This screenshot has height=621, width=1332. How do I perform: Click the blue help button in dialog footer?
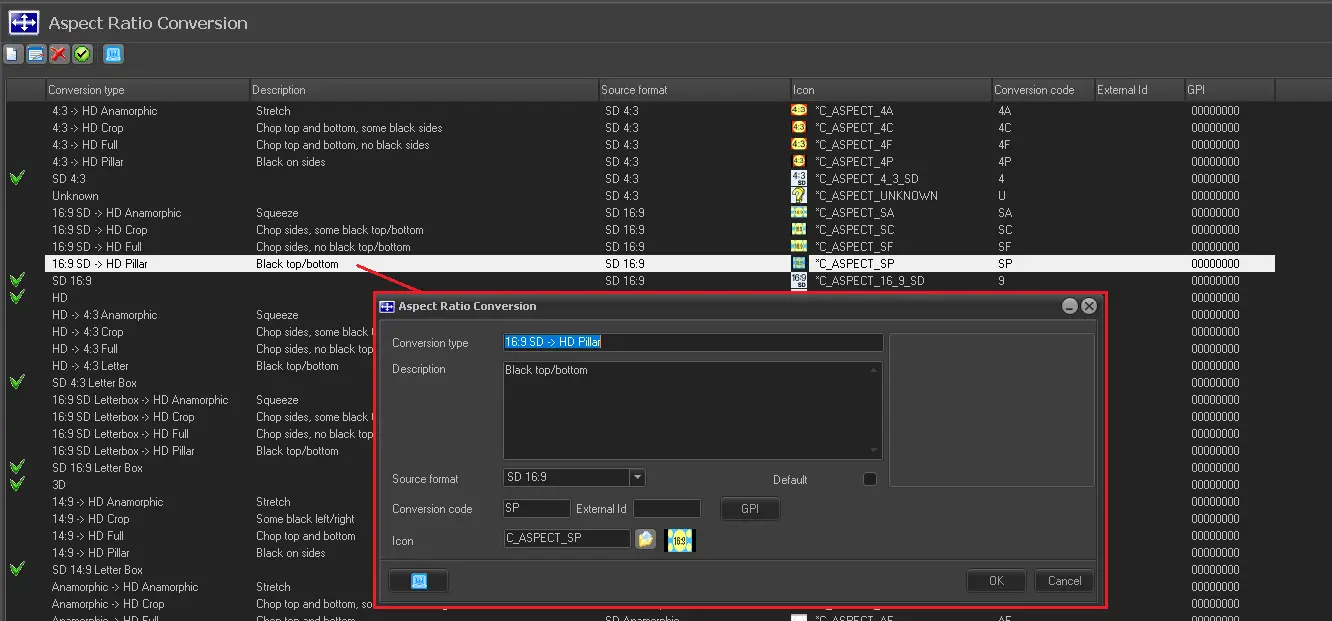pos(419,581)
